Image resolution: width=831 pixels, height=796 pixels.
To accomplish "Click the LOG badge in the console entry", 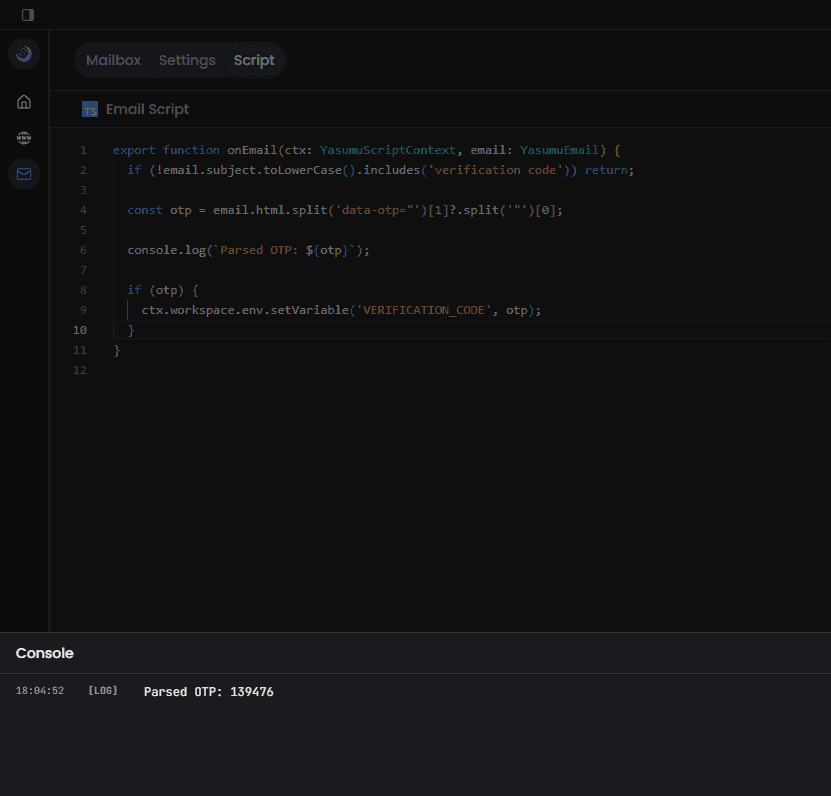I will (102, 690).
